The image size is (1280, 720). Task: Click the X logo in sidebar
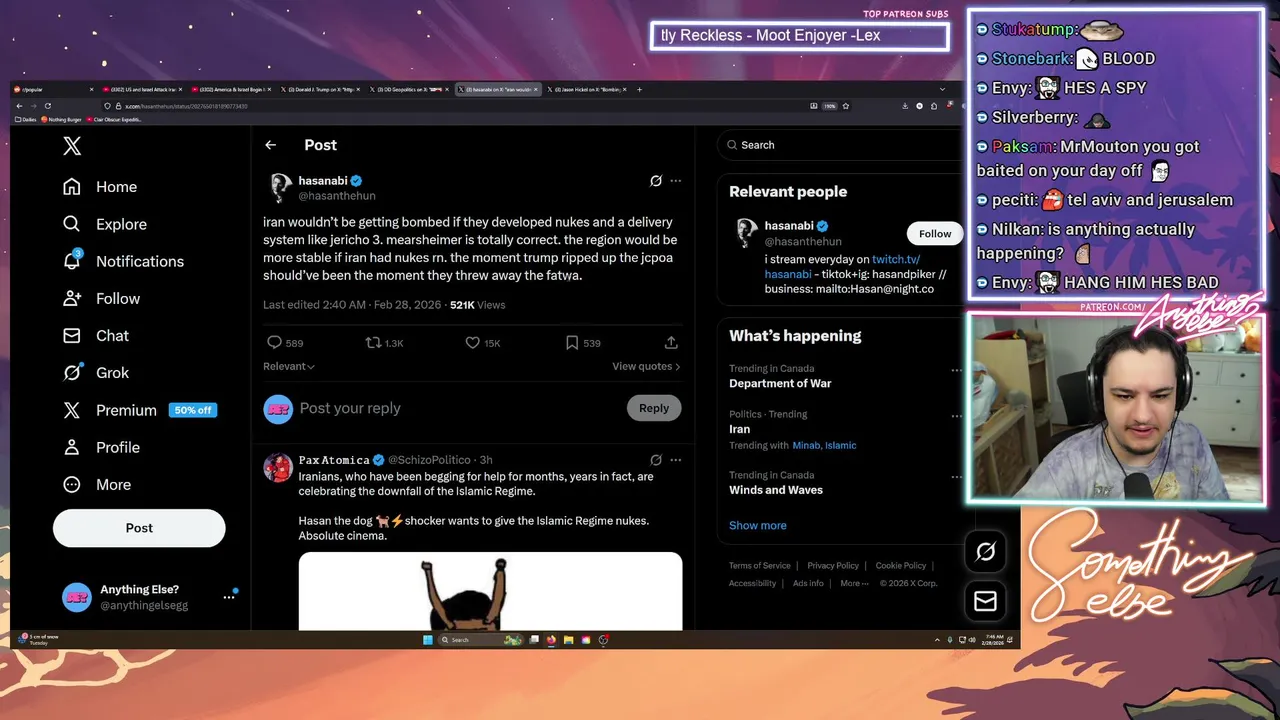72,146
